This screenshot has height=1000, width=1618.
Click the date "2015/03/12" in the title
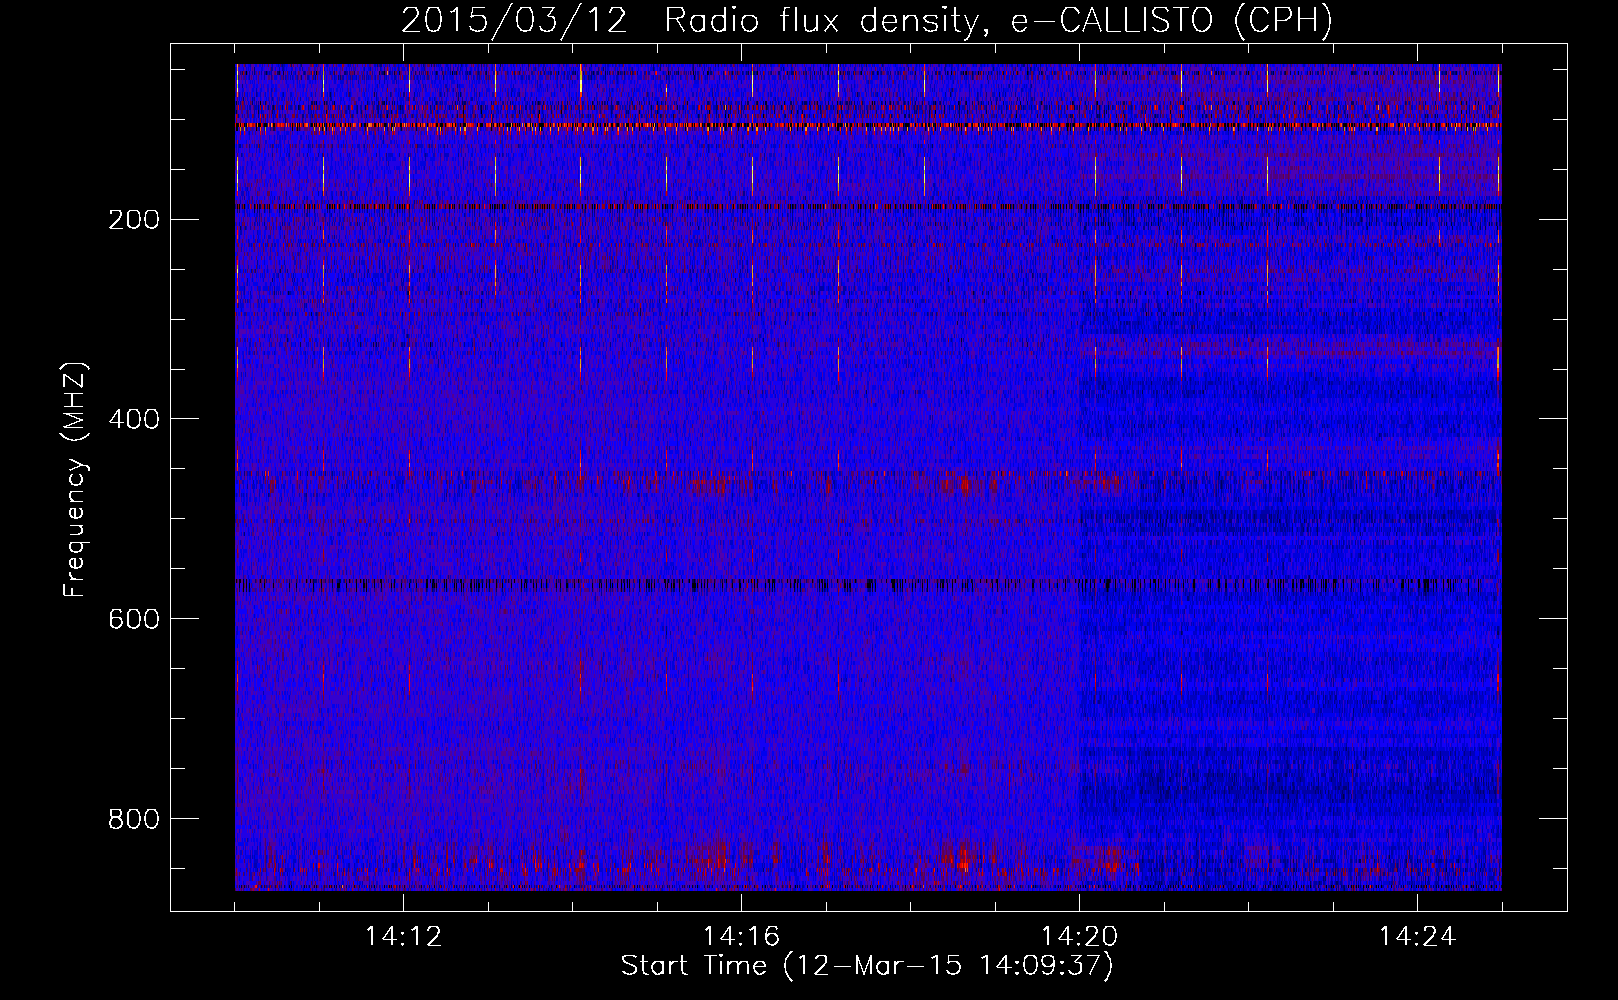click(x=514, y=21)
